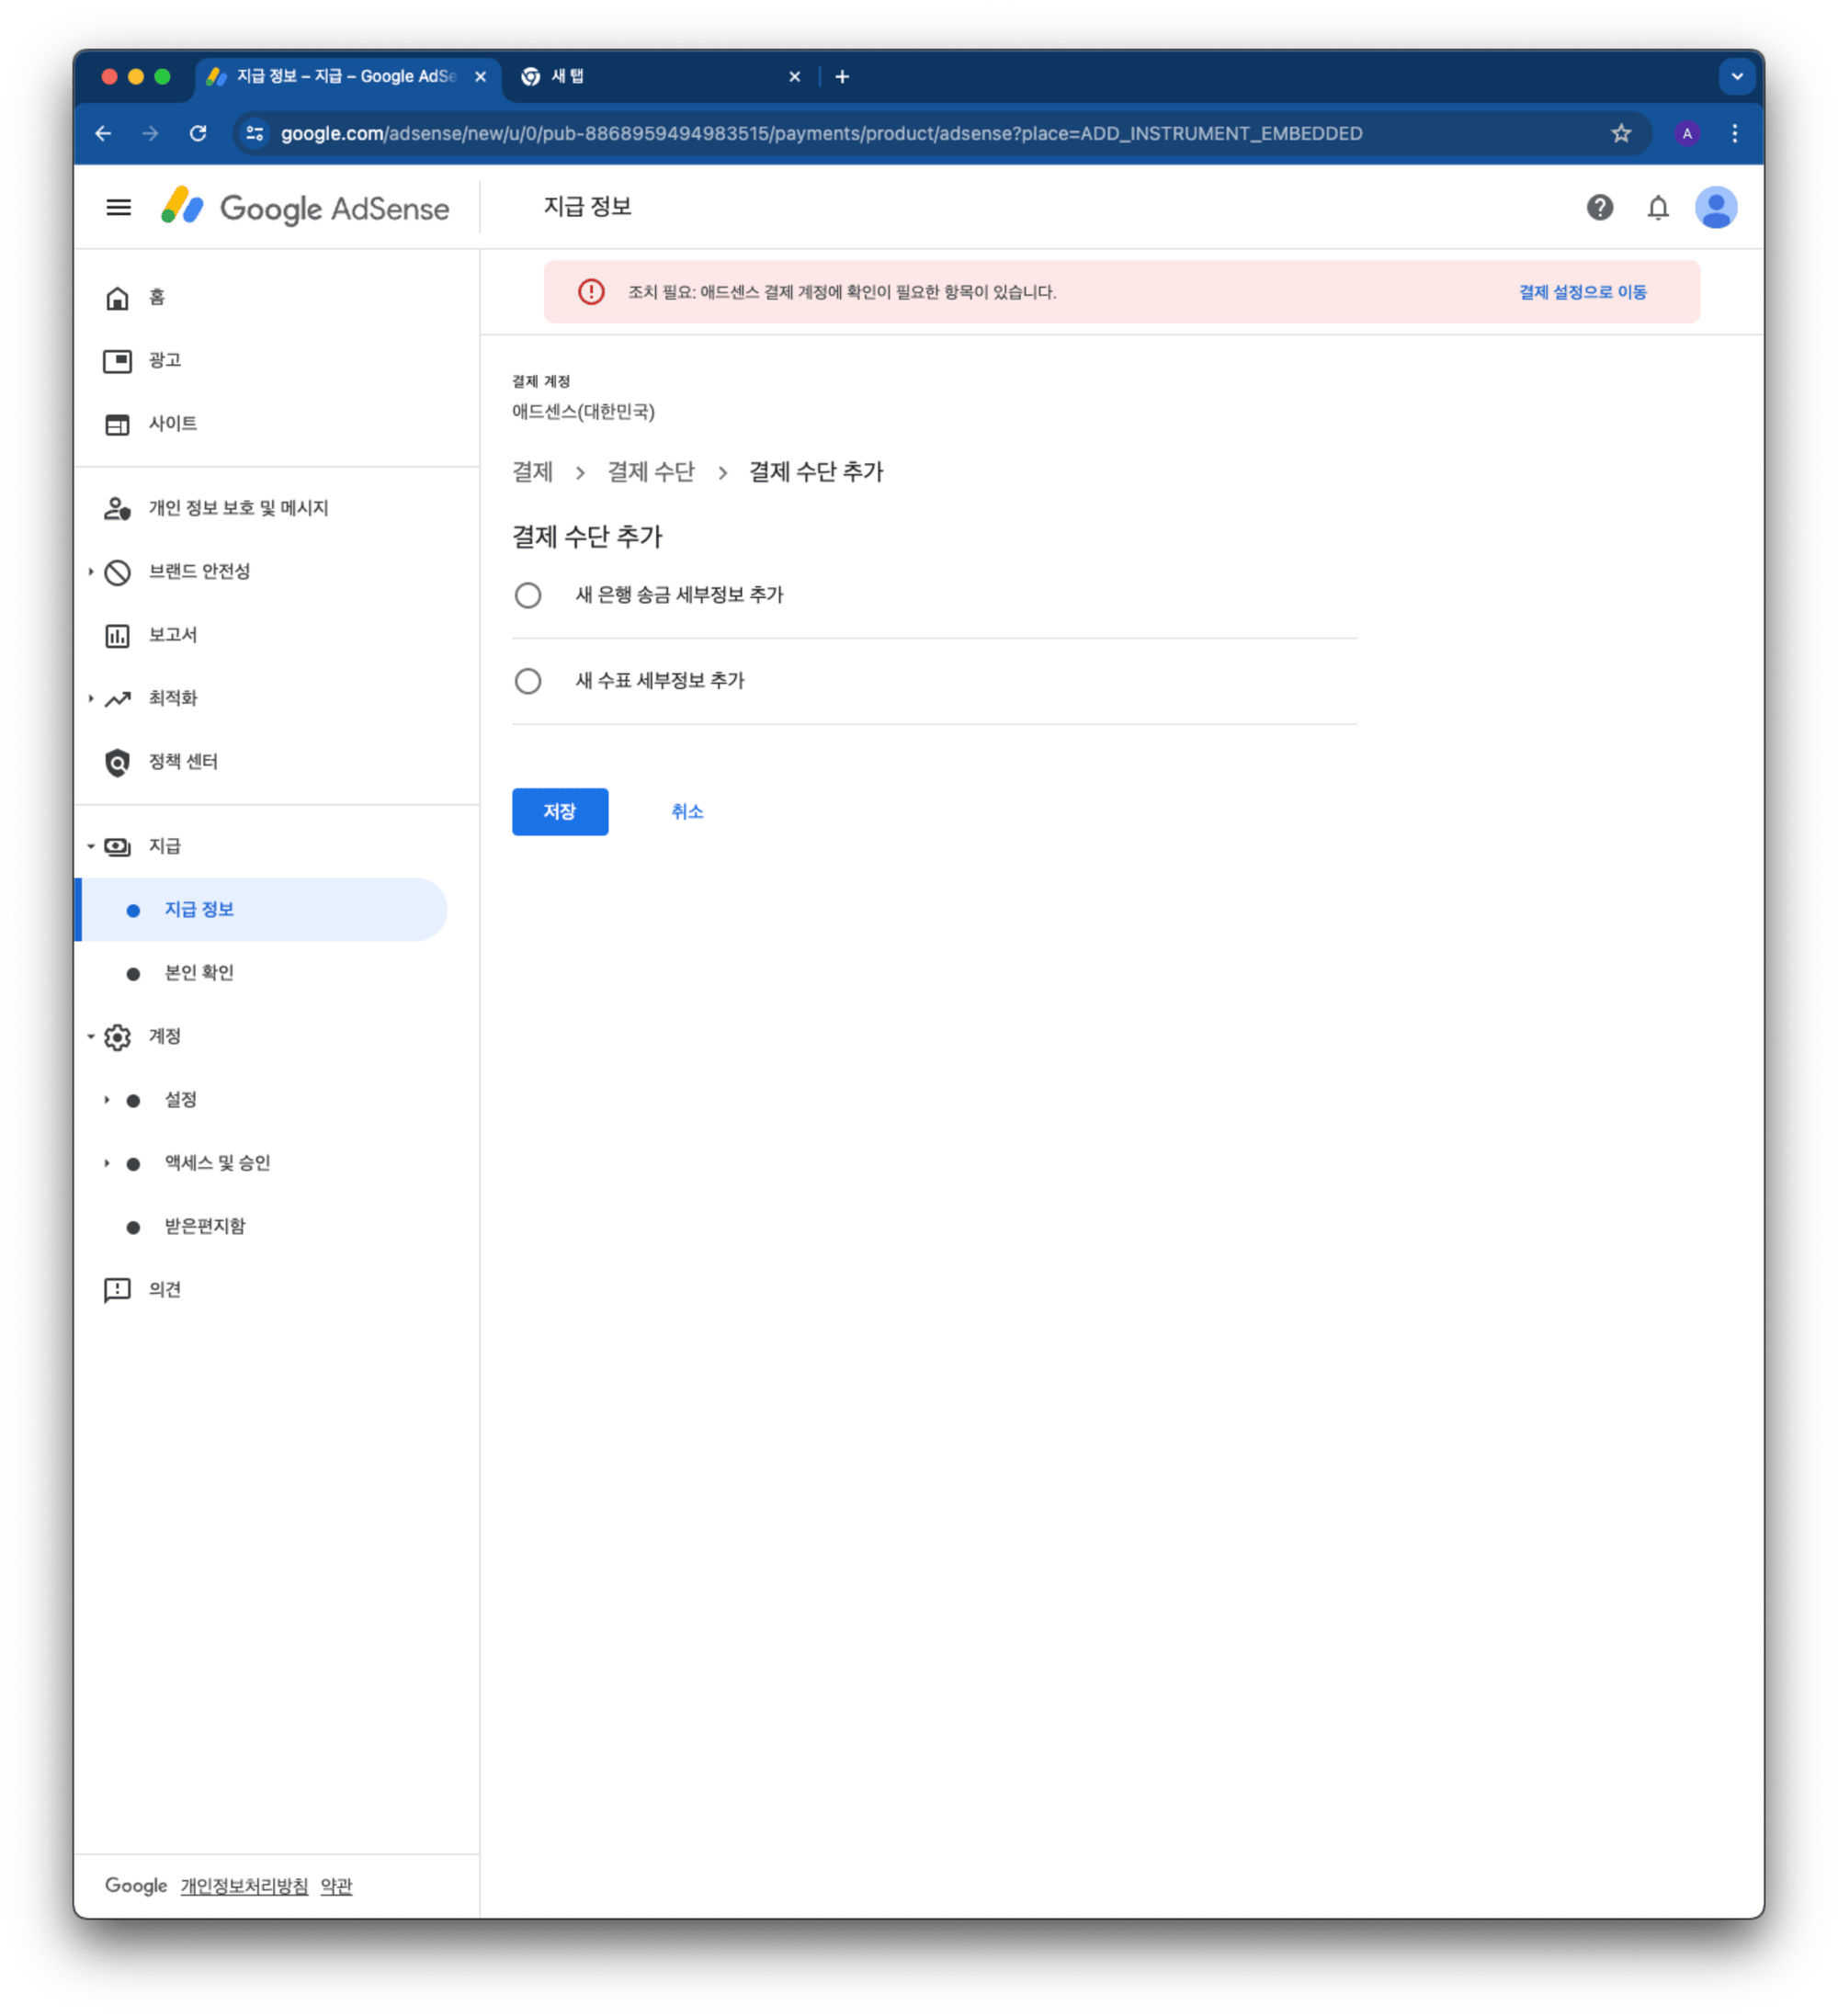Select 새 은행 송금 세부정보 추가 radio
This screenshot has width=1838, height=2016.
click(x=528, y=595)
